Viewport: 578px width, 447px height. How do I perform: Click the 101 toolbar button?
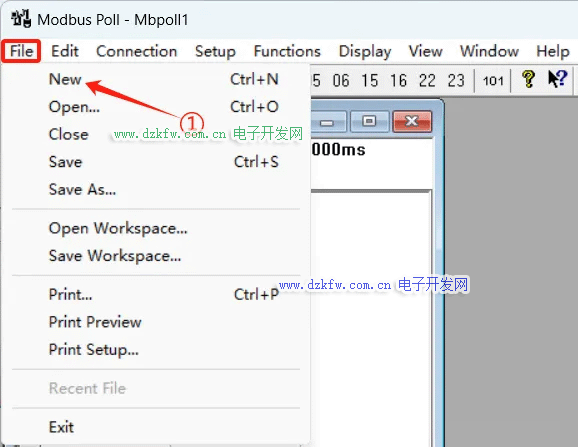click(493, 80)
